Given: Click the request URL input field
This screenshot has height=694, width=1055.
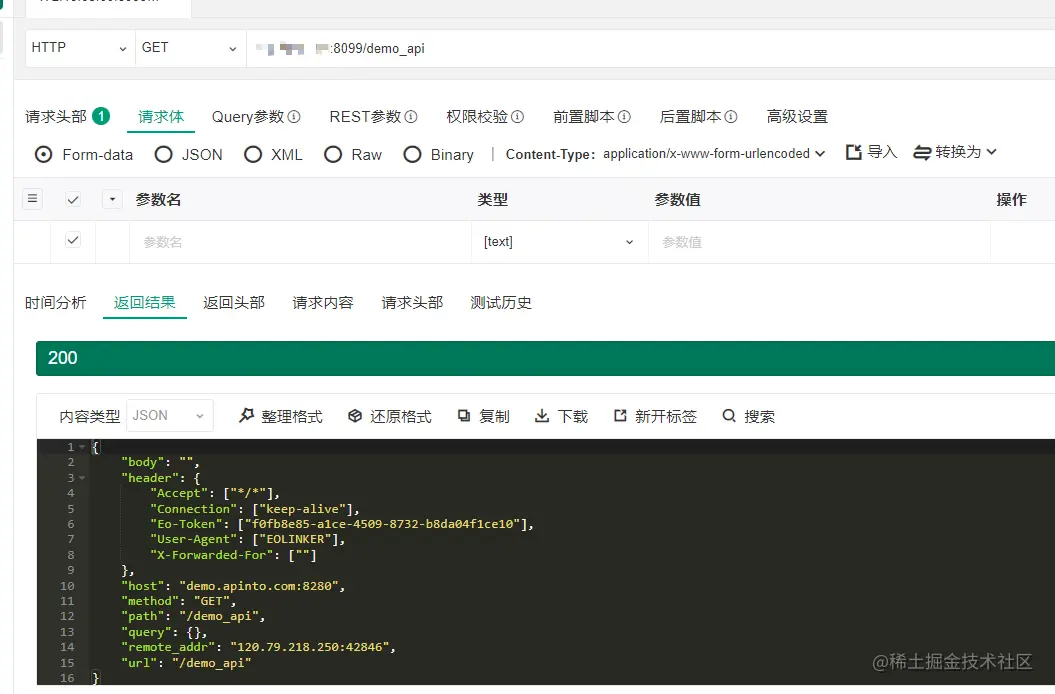Looking at the screenshot, I should [x=650, y=48].
